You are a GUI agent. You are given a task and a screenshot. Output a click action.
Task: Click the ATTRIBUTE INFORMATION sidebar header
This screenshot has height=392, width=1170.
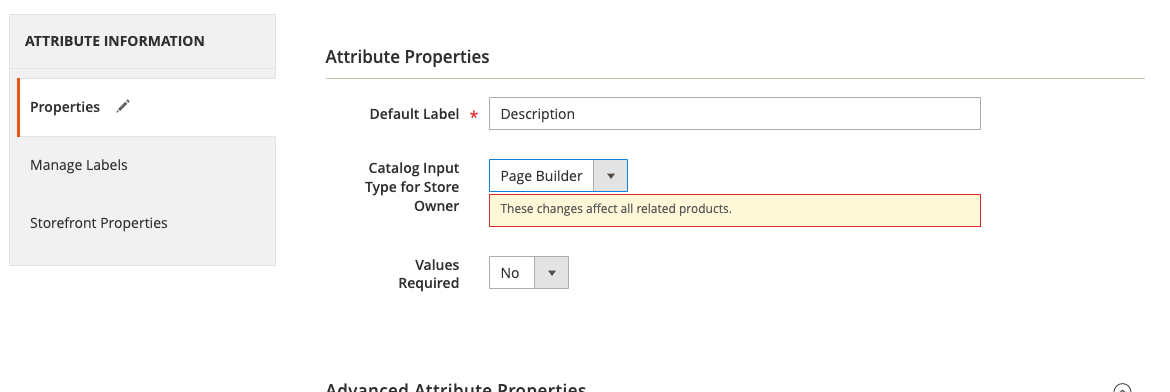coord(114,41)
